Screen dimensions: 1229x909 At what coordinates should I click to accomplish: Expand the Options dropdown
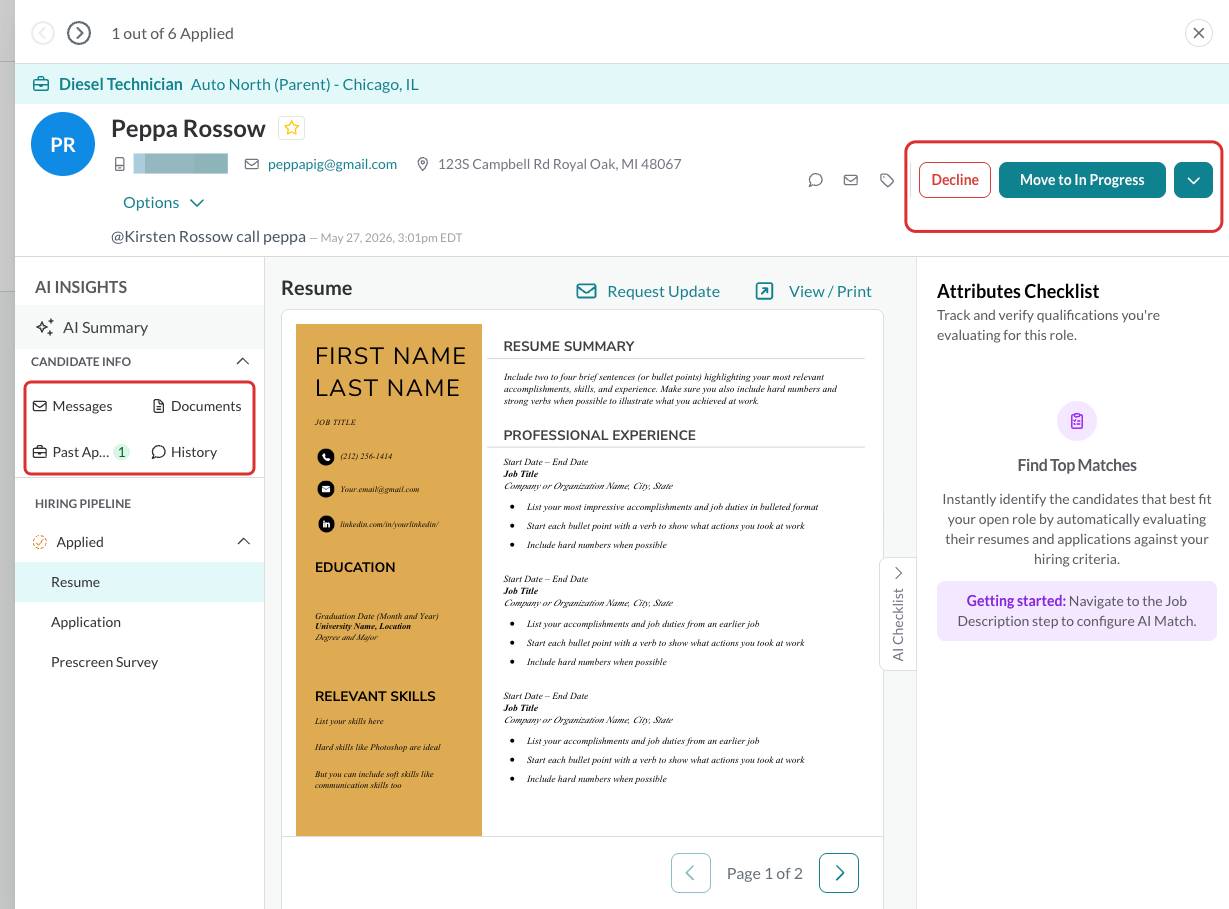click(x=163, y=202)
